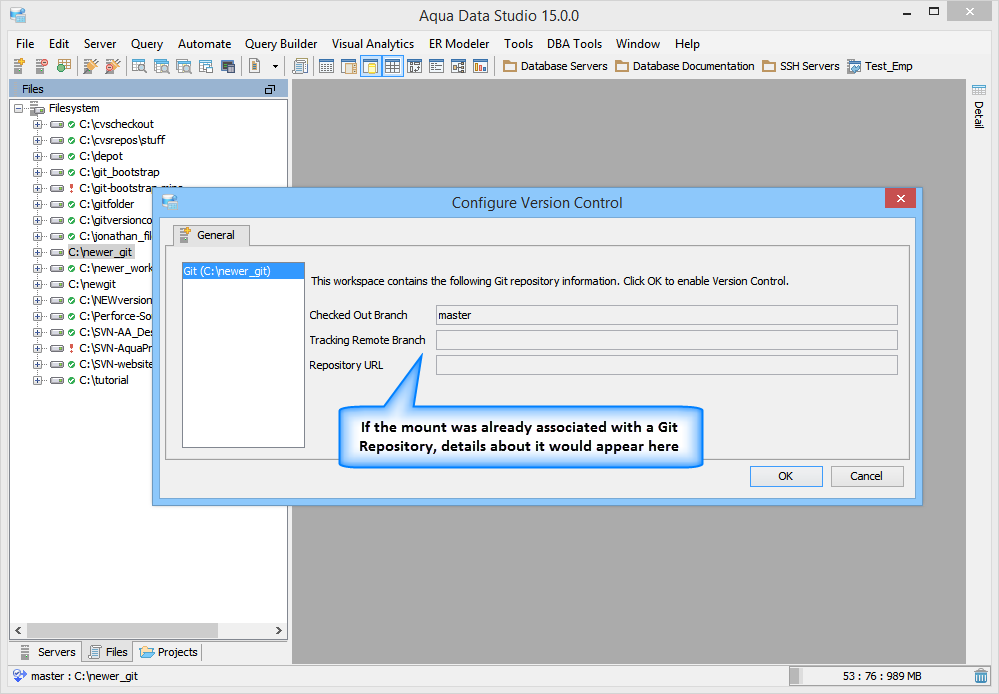Image resolution: width=999 pixels, height=694 pixels.
Task: Expand the C:\depot tree node
Action: [x=38, y=156]
